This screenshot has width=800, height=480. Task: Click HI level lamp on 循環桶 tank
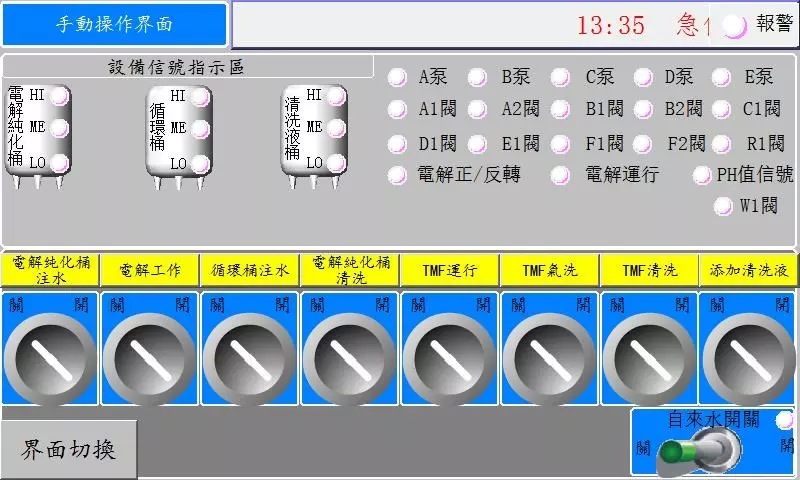point(200,97)
